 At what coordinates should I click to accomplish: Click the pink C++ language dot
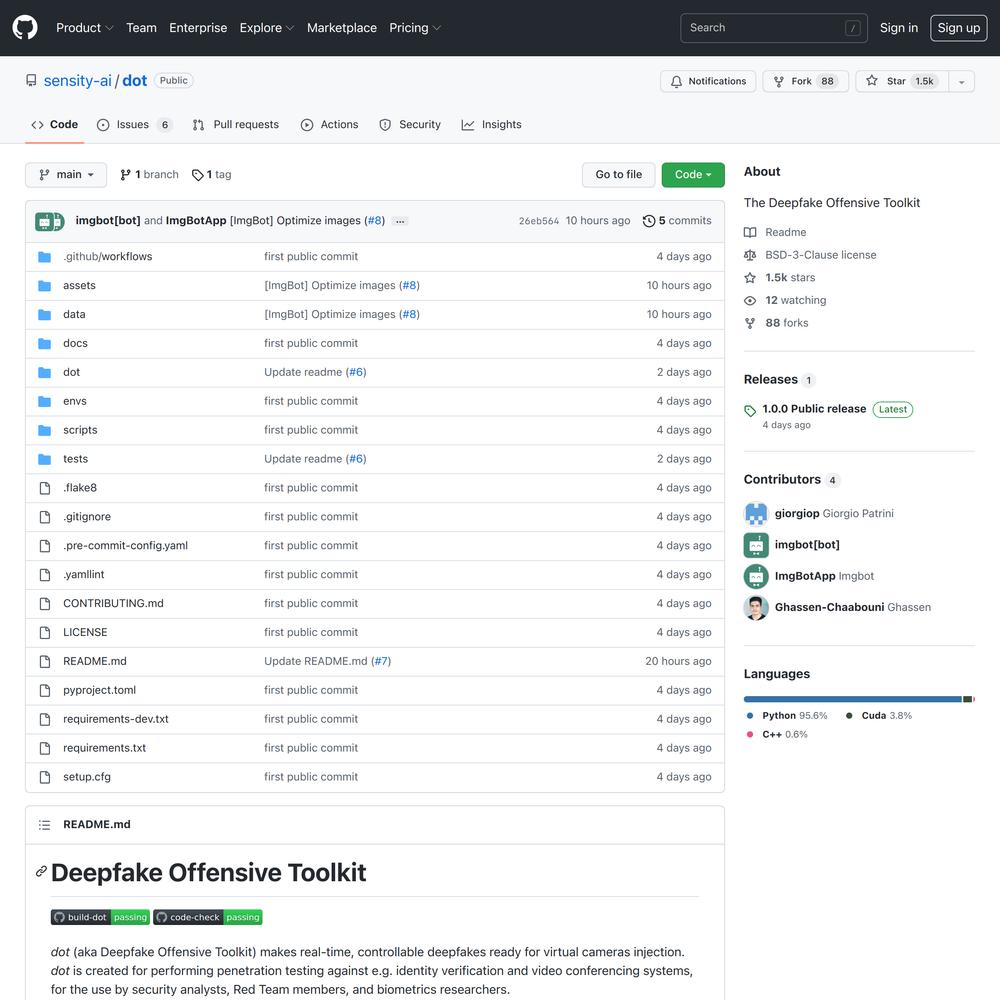(x=750, y=735)
